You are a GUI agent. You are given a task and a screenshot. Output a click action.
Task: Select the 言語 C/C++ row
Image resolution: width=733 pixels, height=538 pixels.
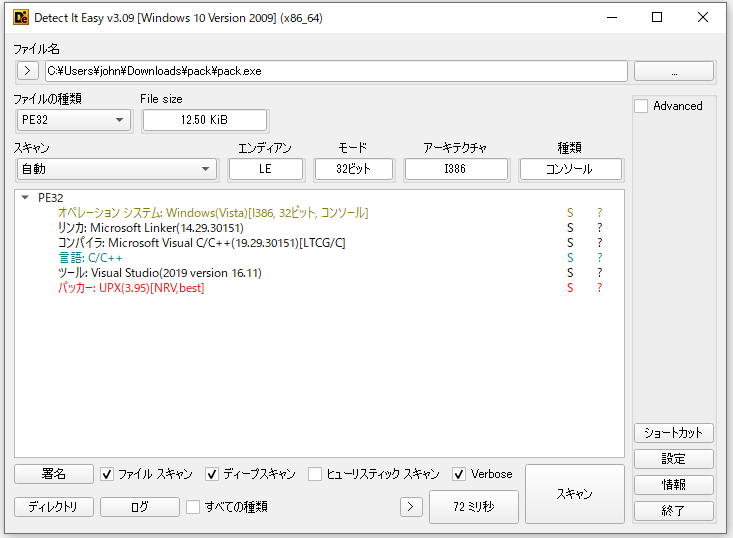90,258
